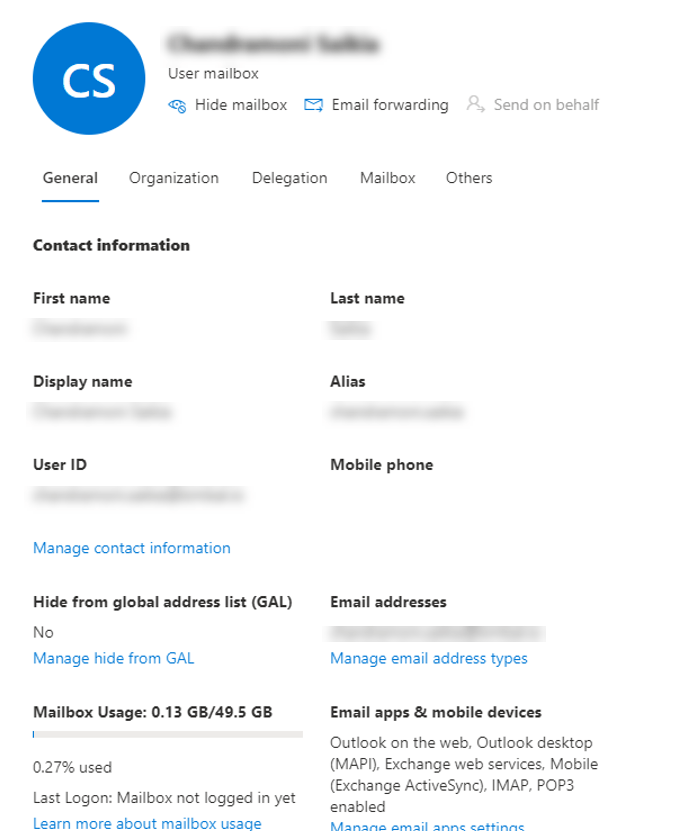Click the eye icon beside Hide mailbox
The width and height of the screenshot is (681, 831).
click(x=177, y=105)
